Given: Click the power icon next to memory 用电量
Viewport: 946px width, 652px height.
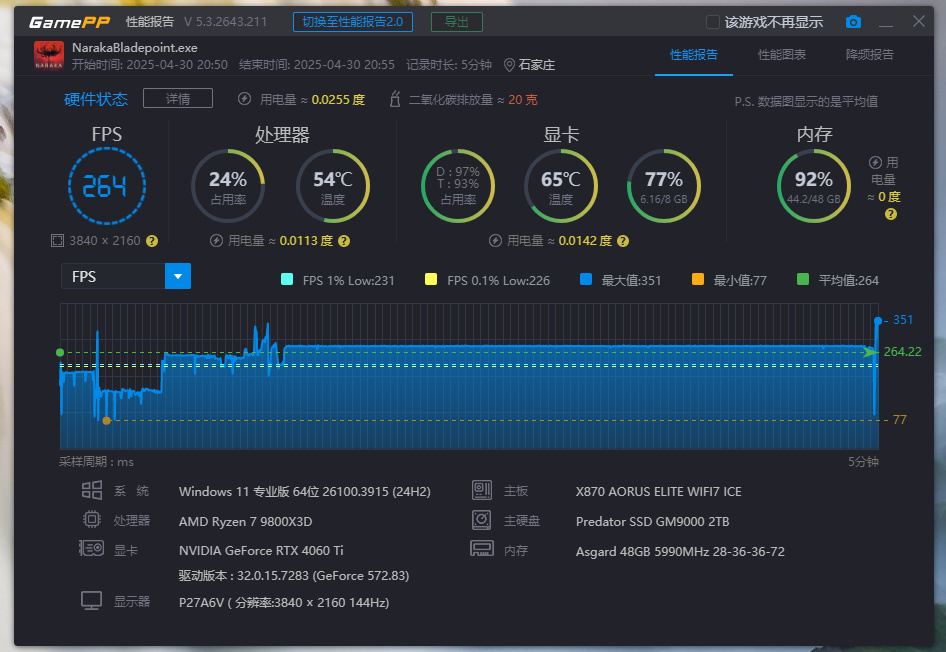Looking at the screenshot, I should tap(875, 163).
